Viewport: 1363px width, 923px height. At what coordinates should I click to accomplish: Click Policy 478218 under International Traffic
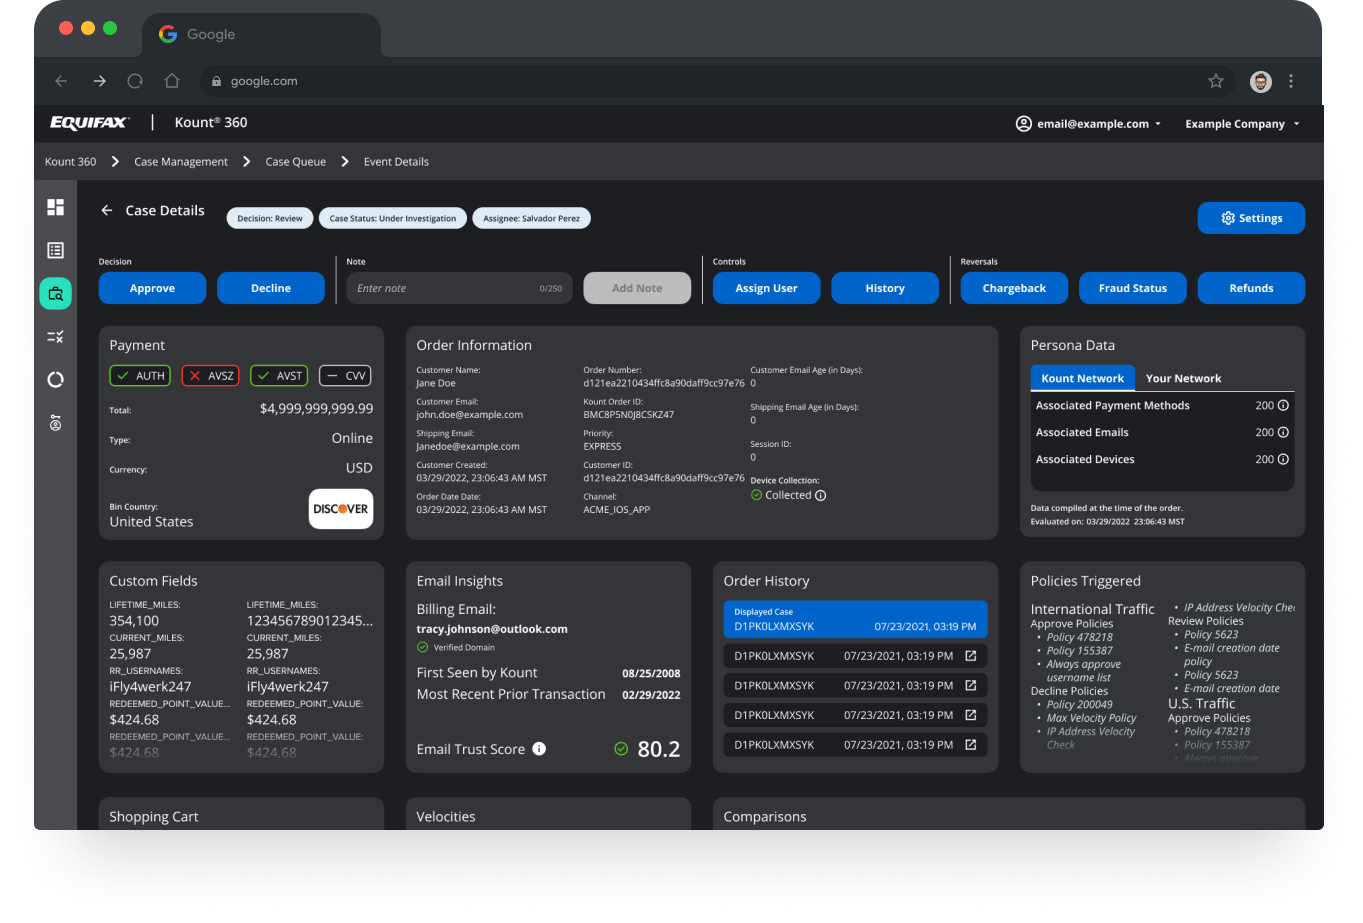click(x=1079, y=637)
